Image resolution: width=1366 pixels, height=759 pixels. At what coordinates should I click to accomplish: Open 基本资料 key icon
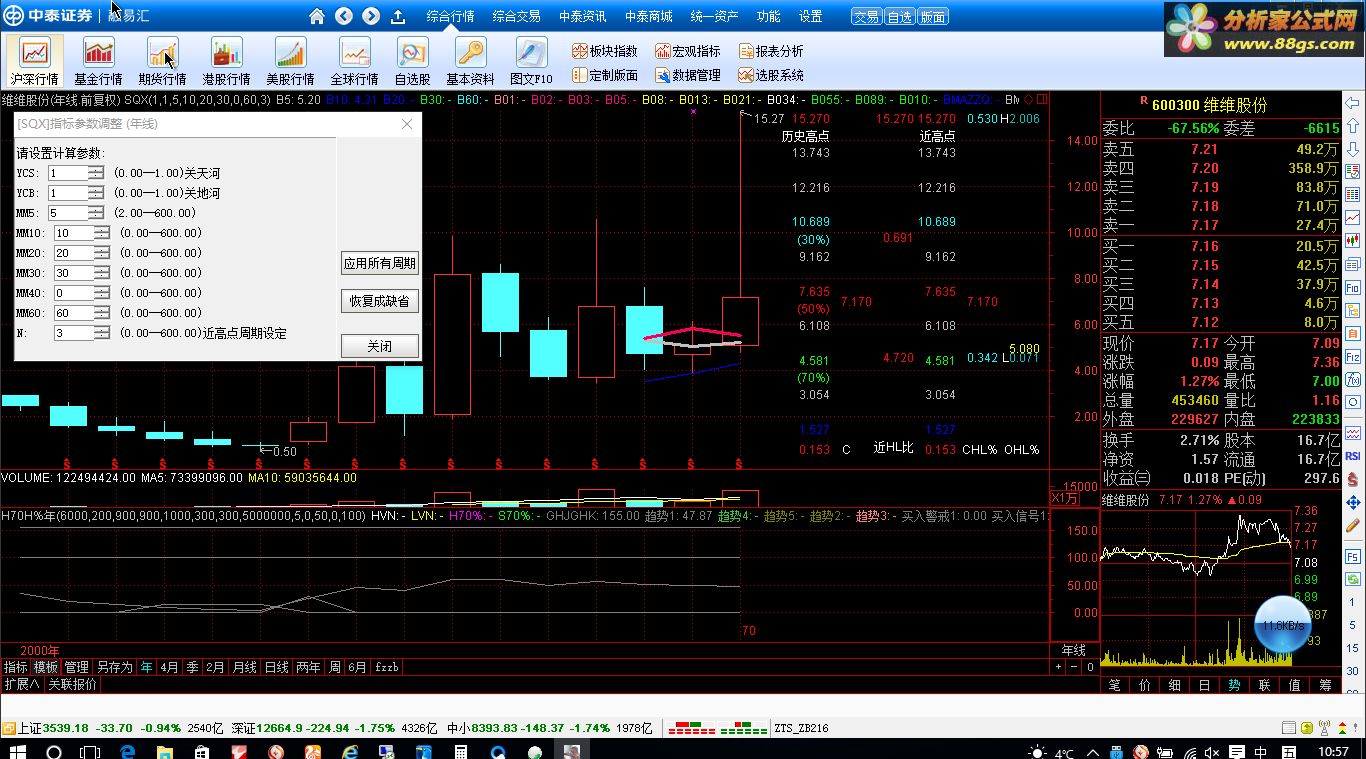(x=470, y=60)
